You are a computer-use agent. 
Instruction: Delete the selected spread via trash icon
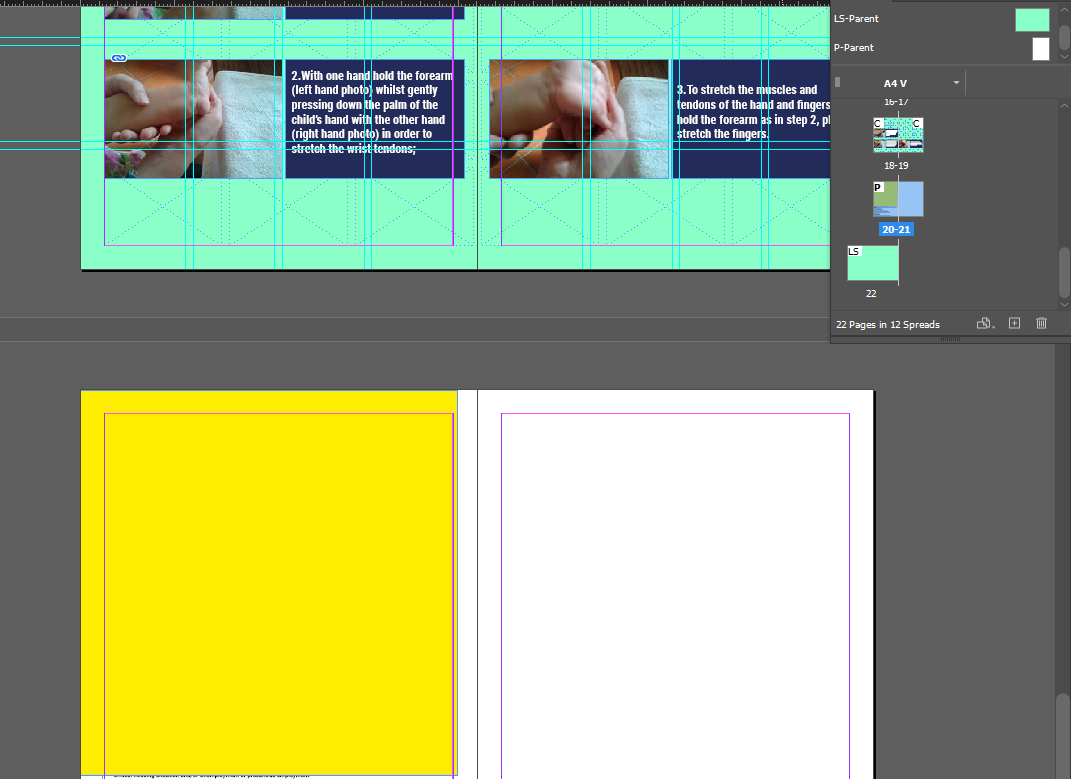pos(1041,323)
